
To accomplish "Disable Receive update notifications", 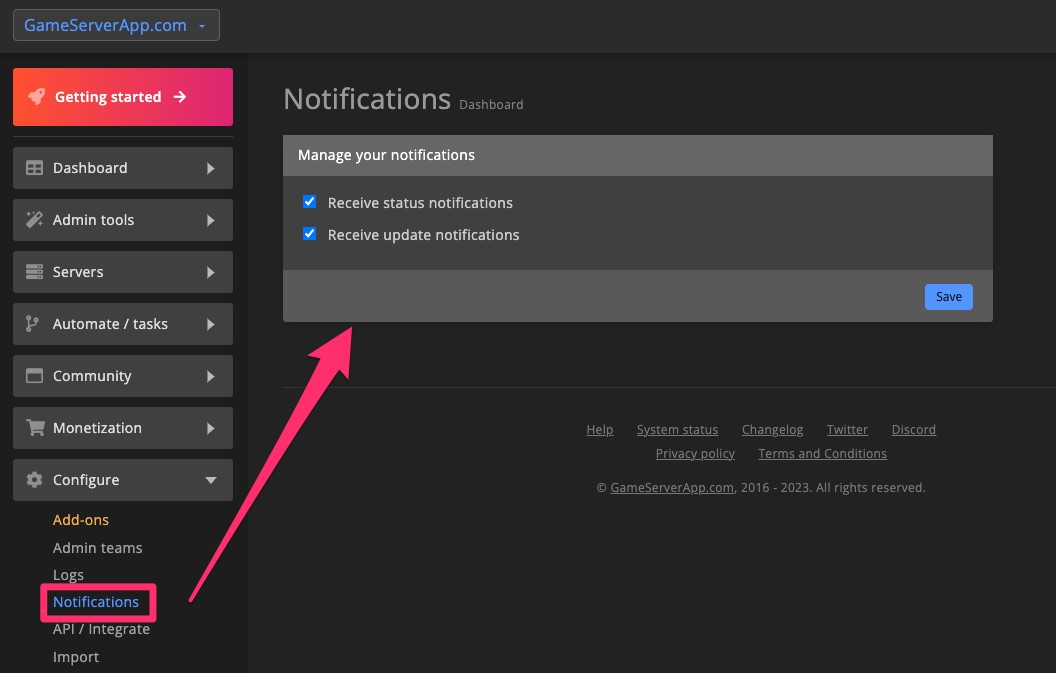I will point(309,233).
